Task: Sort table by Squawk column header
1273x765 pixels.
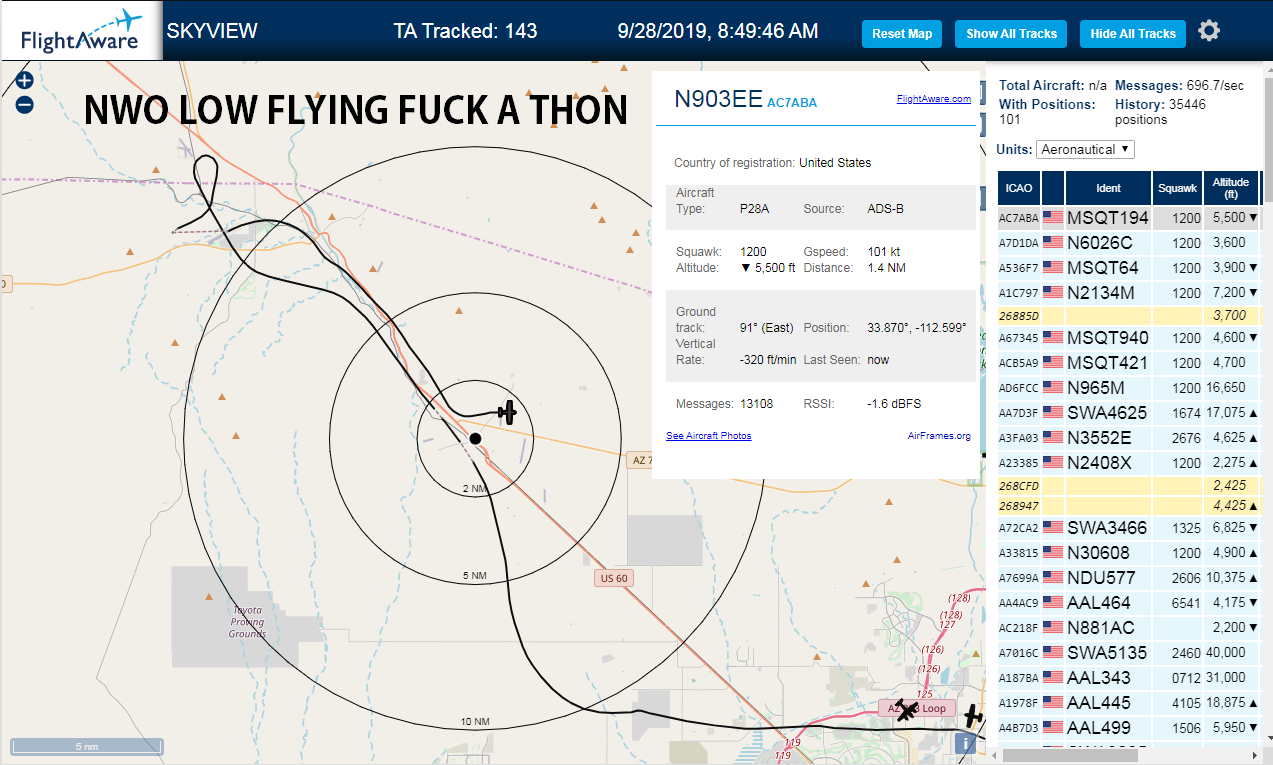Action: (x=1177, y=188)
